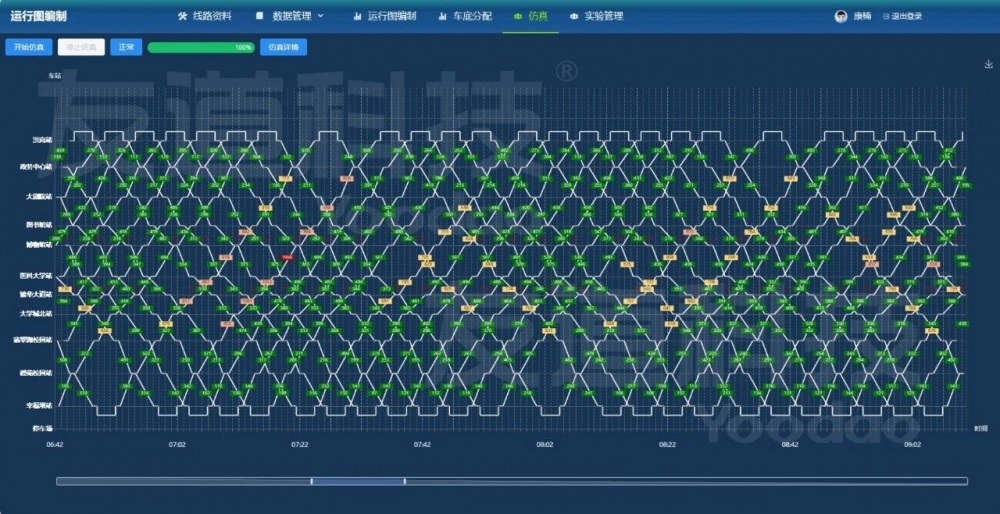Click the 正常 speed button
This screenshot has width=1000, height=514.
coord(126,47)
